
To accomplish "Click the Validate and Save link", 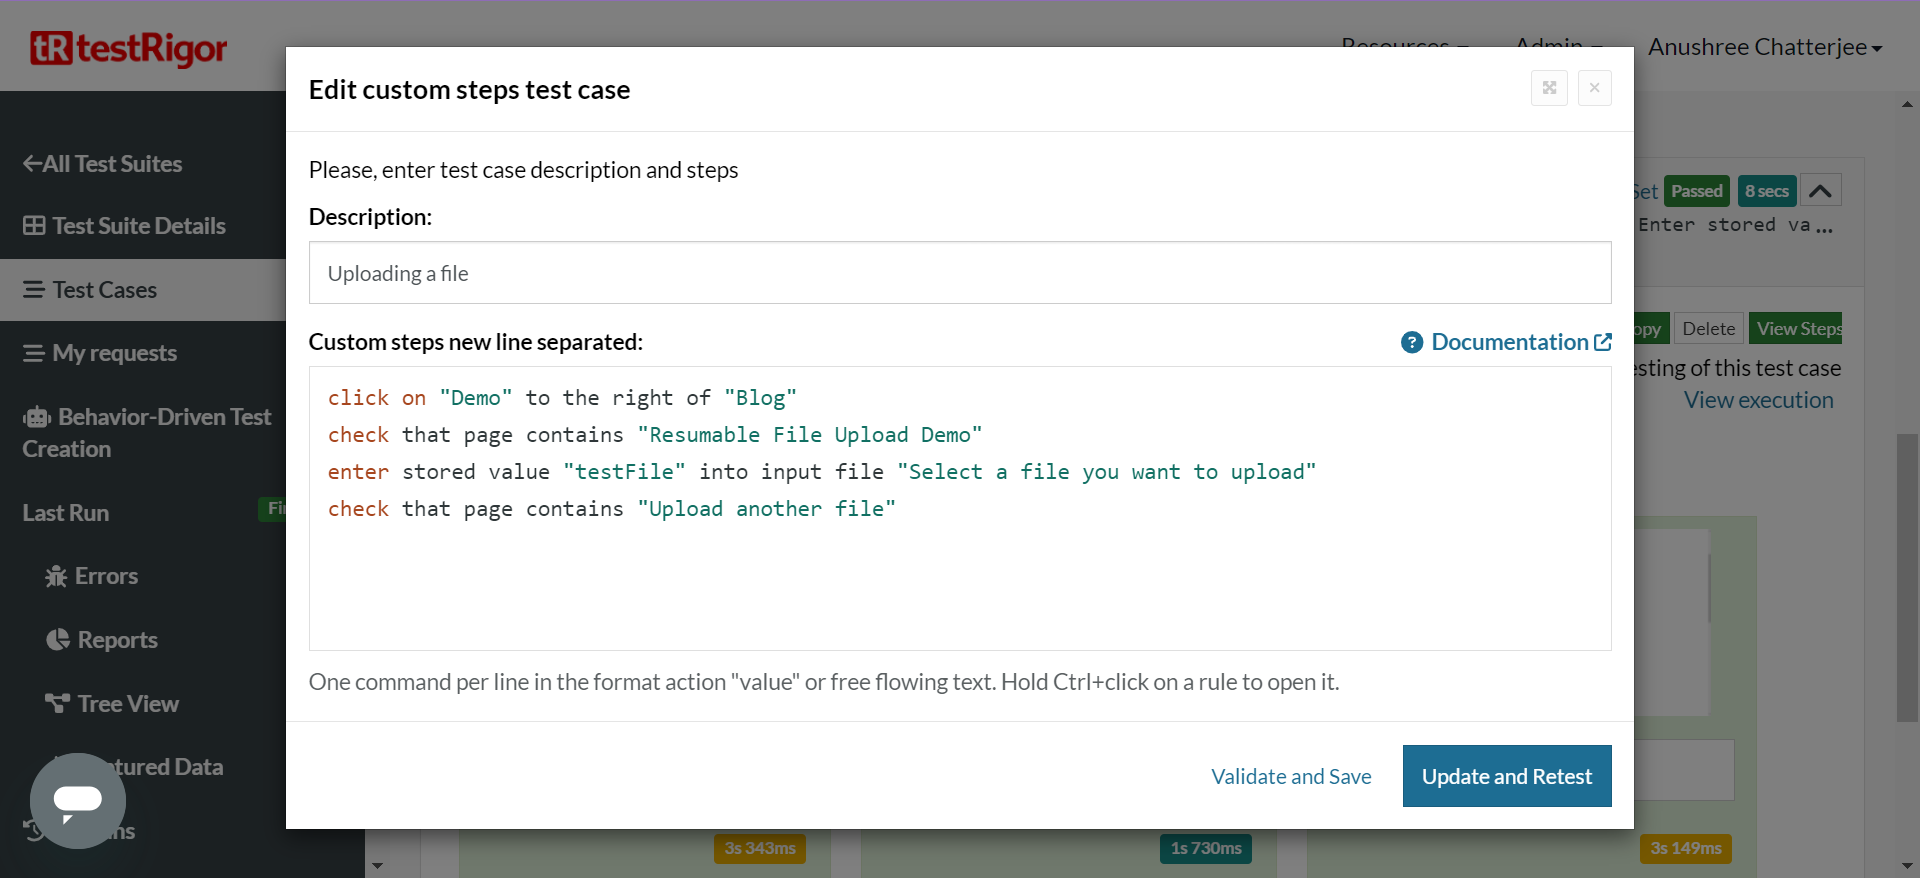I will (x=1290, y=777).
